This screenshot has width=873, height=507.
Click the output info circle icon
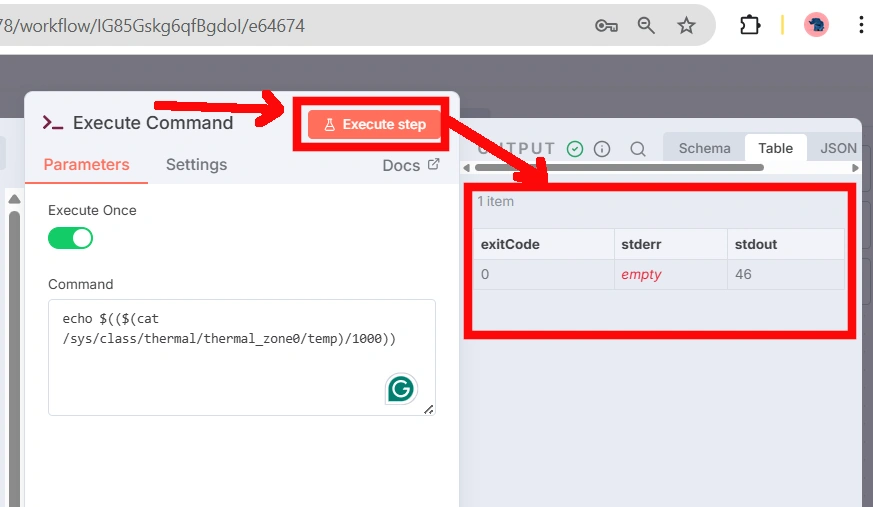602,149
